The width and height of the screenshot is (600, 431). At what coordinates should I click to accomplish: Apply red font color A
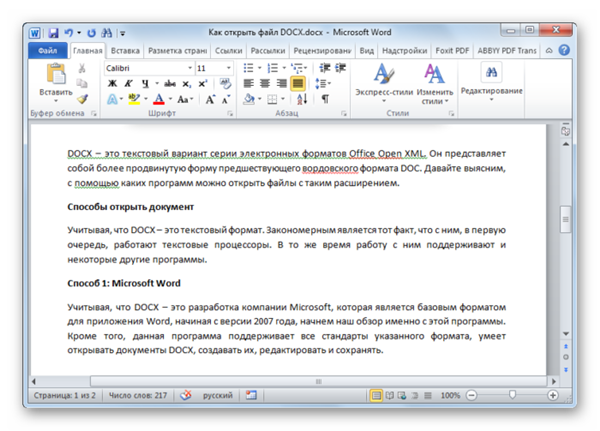tap(159, 100)
